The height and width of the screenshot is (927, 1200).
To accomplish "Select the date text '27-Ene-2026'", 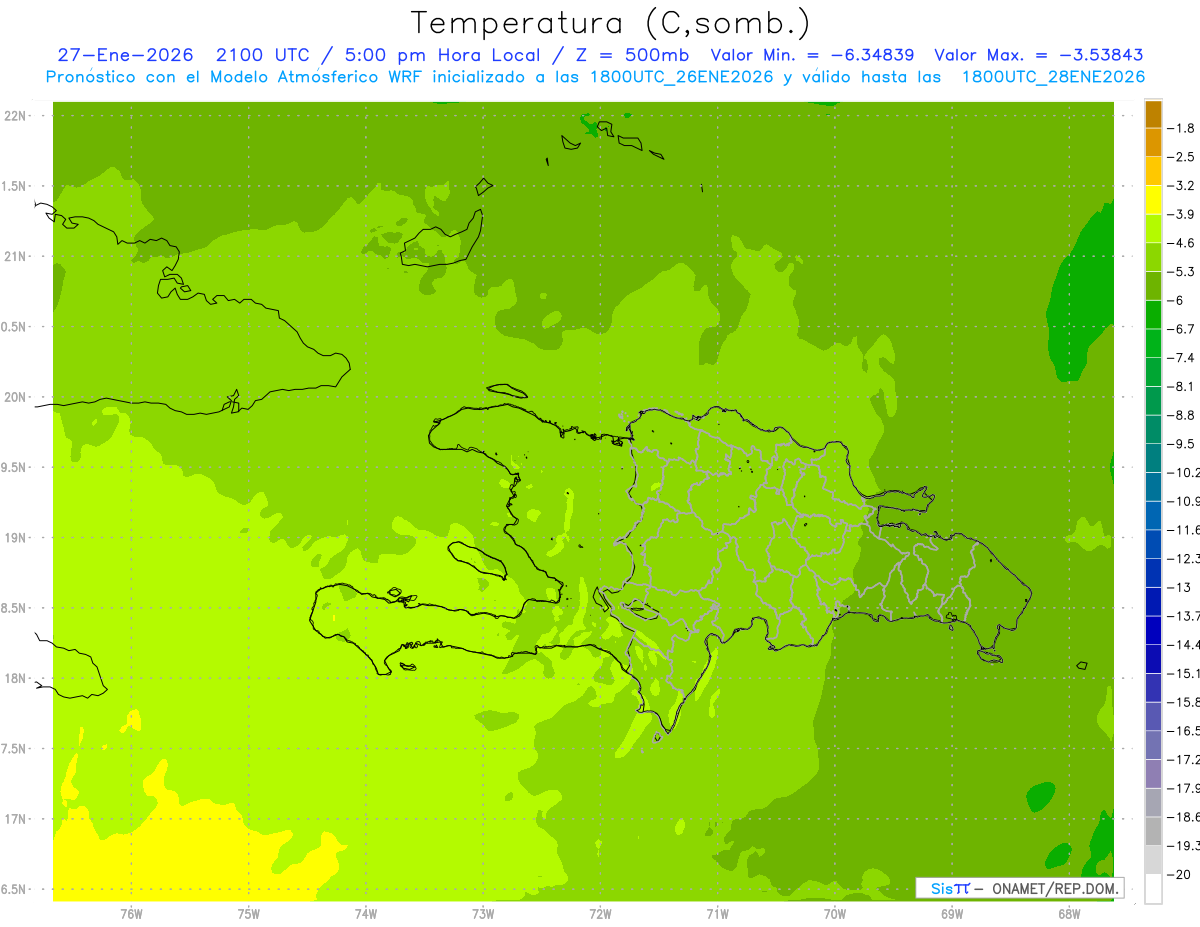I will point(126,55).
